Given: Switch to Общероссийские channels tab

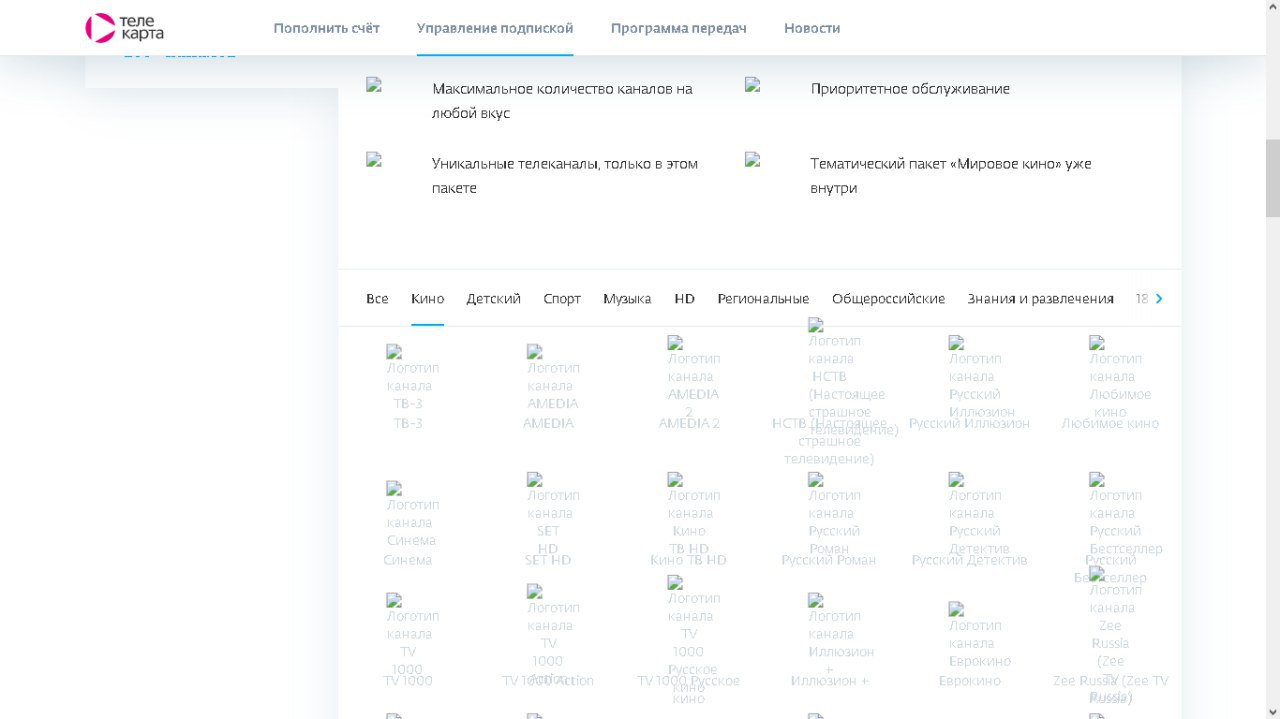Looking at the screenshot, I should [888, 298].
